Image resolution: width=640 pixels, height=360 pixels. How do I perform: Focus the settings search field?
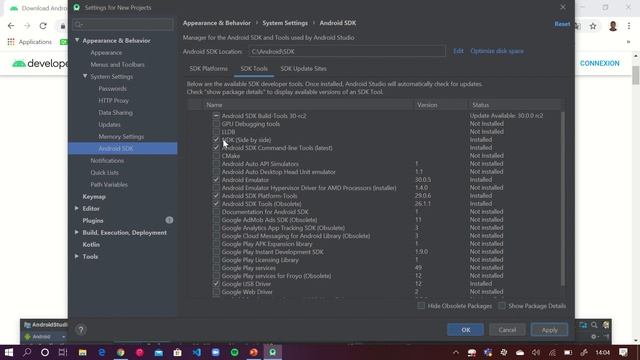[x=122, y=24]
